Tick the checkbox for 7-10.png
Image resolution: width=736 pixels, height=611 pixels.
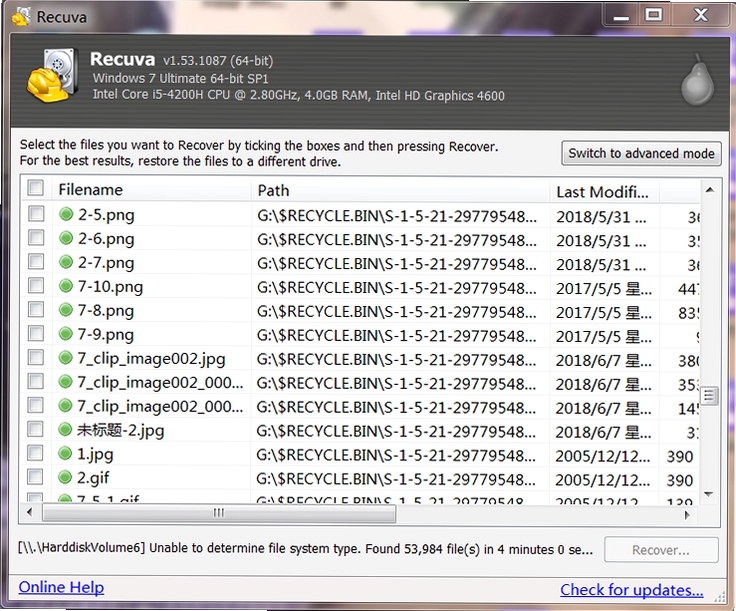[36, 285]
